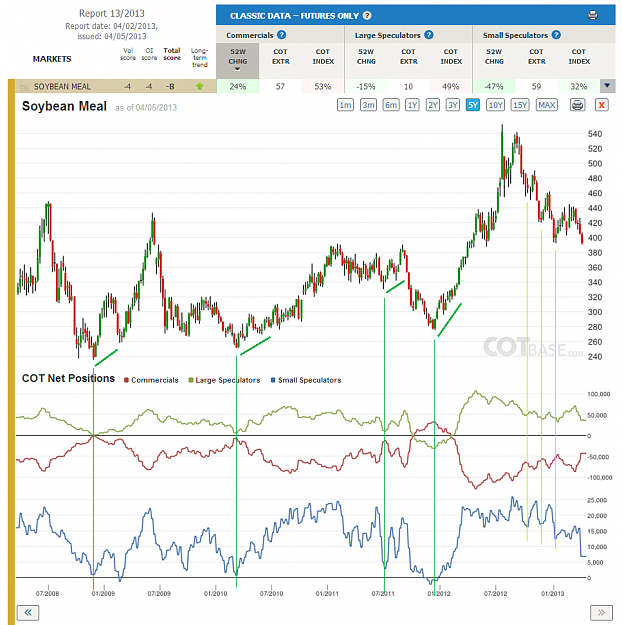This screenshot has width=622, height=625.
Task: Select the SOYBEAN MEAL market row
Action: pyautogui.click(x=116, y=86)
